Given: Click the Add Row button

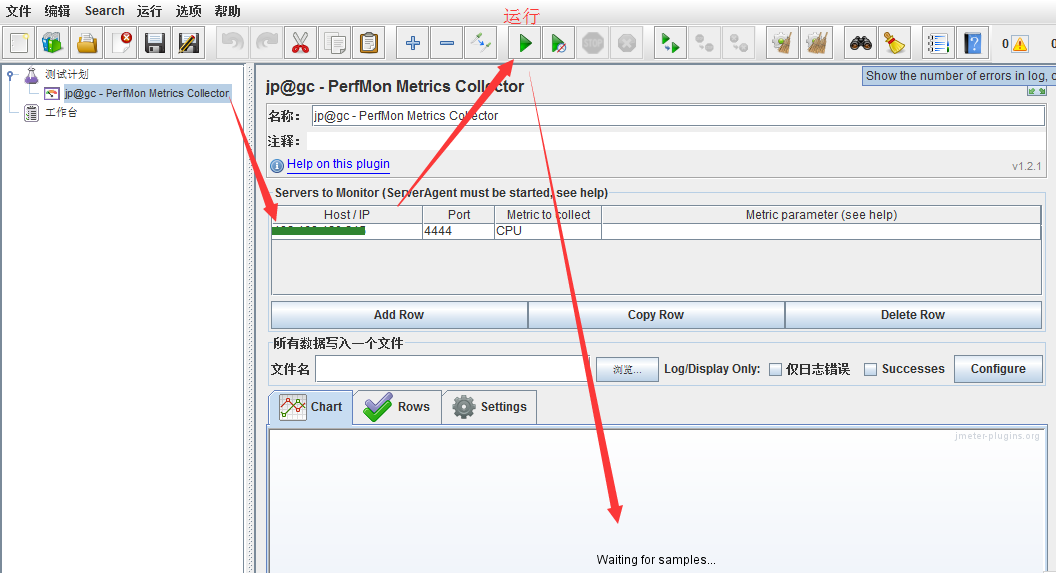Looking at the screenshot, I should click(x=399, y=314).
